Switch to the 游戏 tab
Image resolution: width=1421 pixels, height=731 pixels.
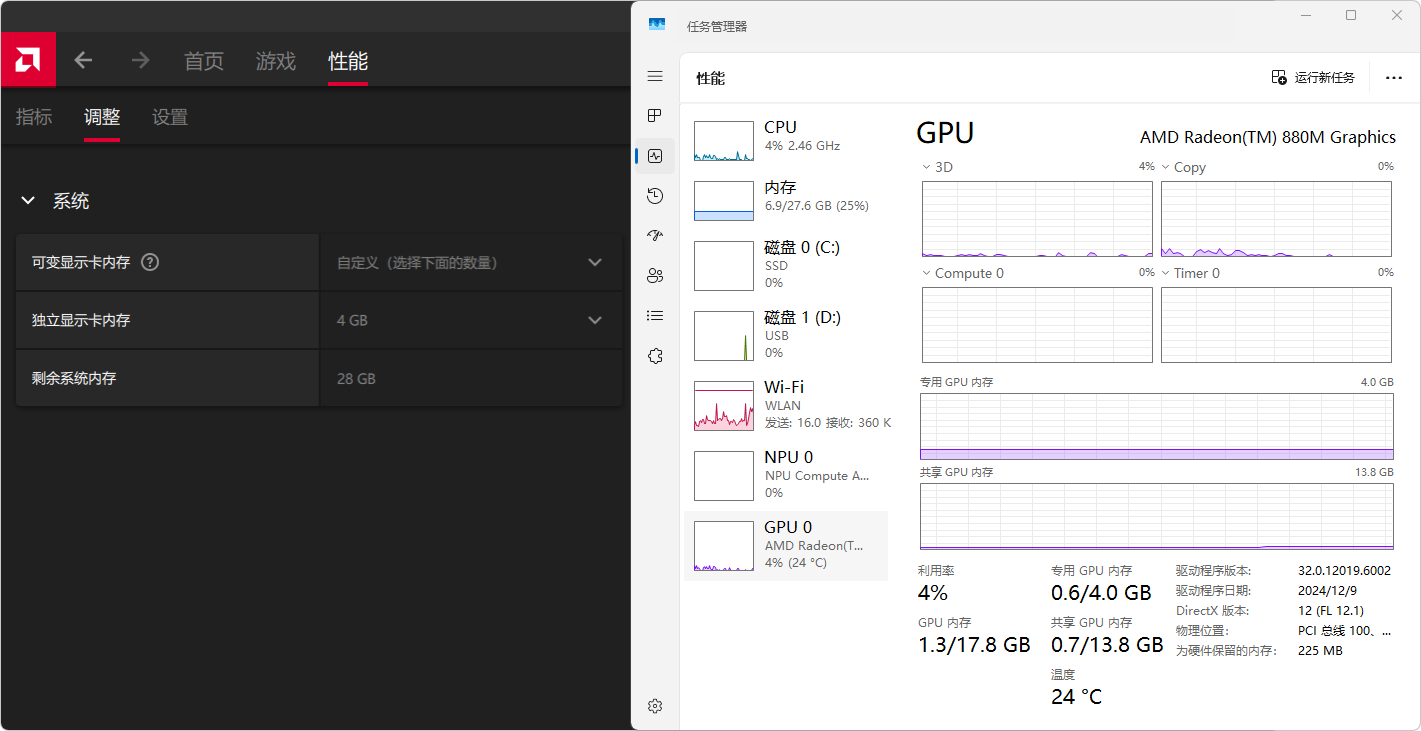pyautogui.click(x=276, y=61)
